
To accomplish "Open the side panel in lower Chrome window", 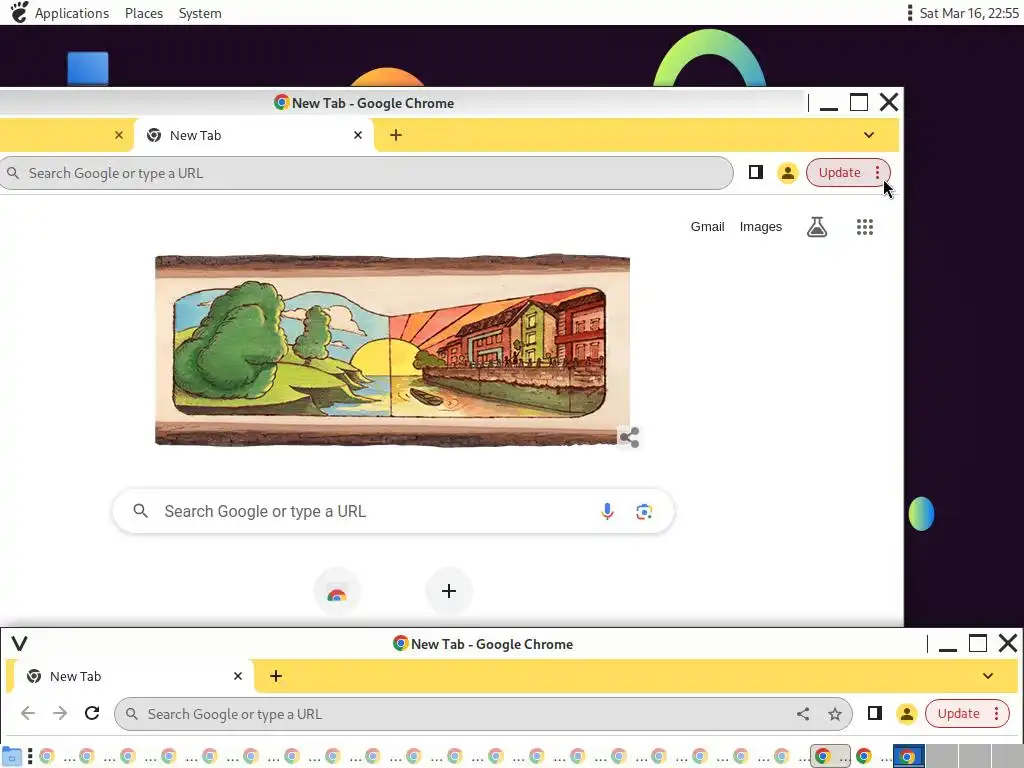I will 874,713.
